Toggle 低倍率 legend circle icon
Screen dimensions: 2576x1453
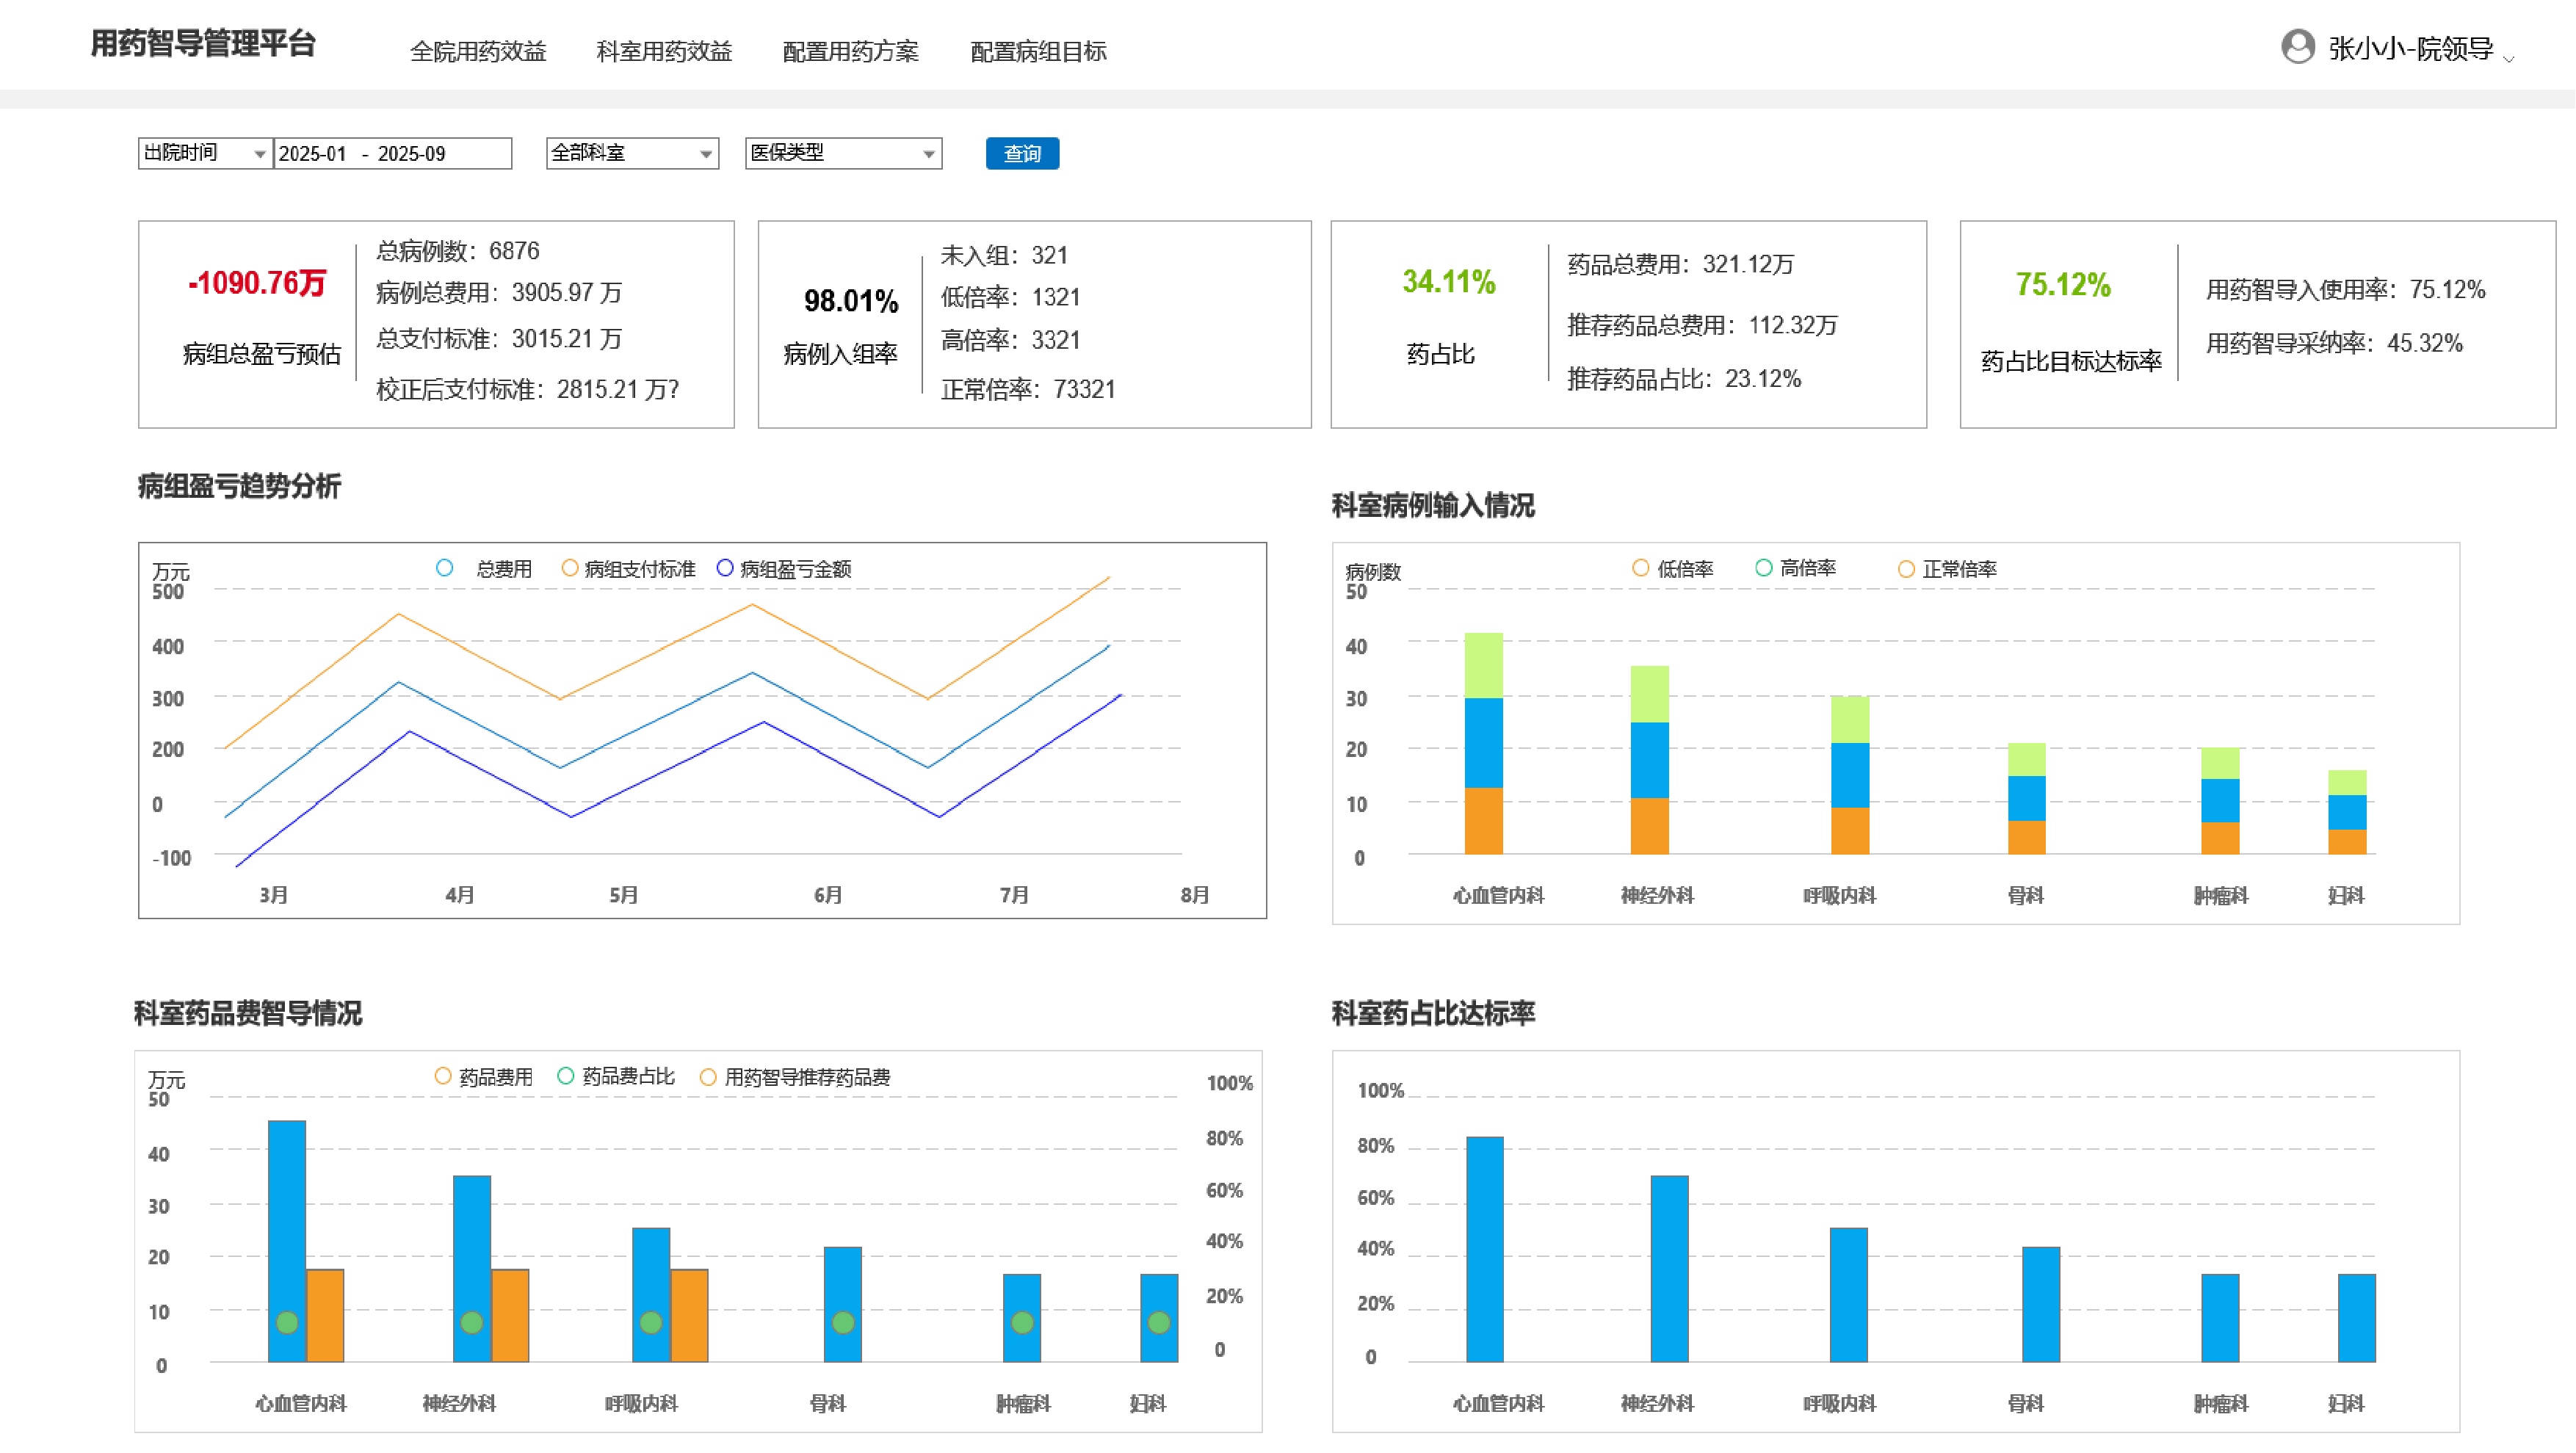tap(1640, 568)
